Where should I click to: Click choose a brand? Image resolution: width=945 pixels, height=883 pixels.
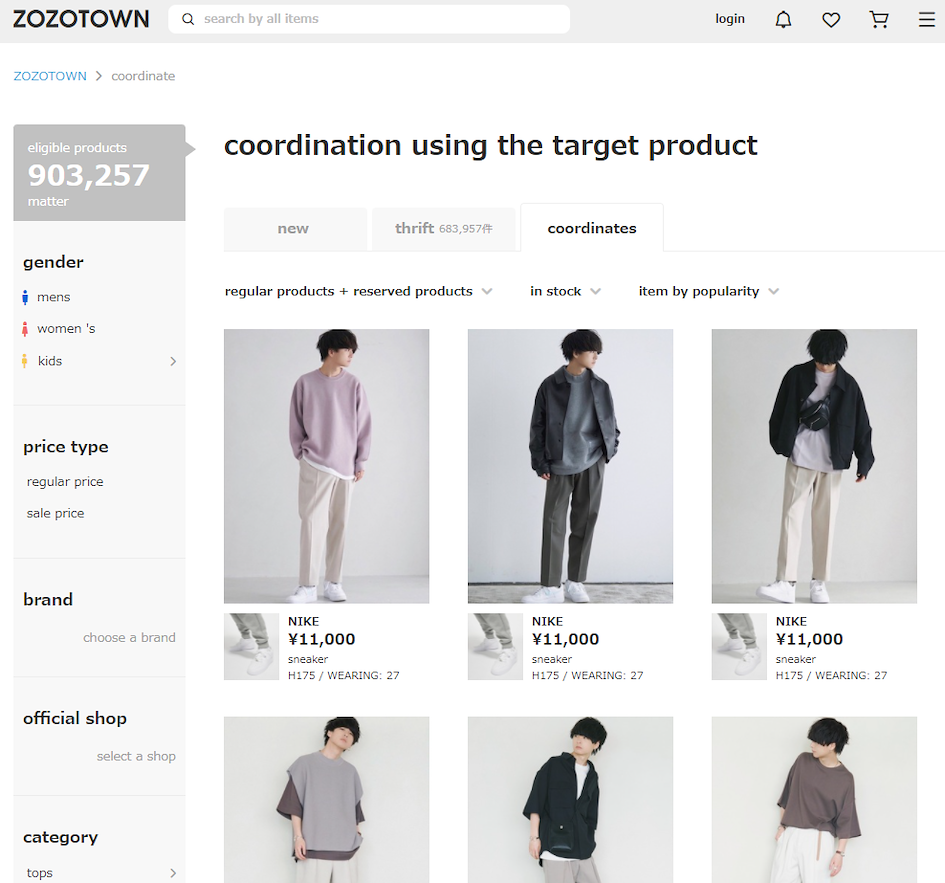click(x=129, y=638)
